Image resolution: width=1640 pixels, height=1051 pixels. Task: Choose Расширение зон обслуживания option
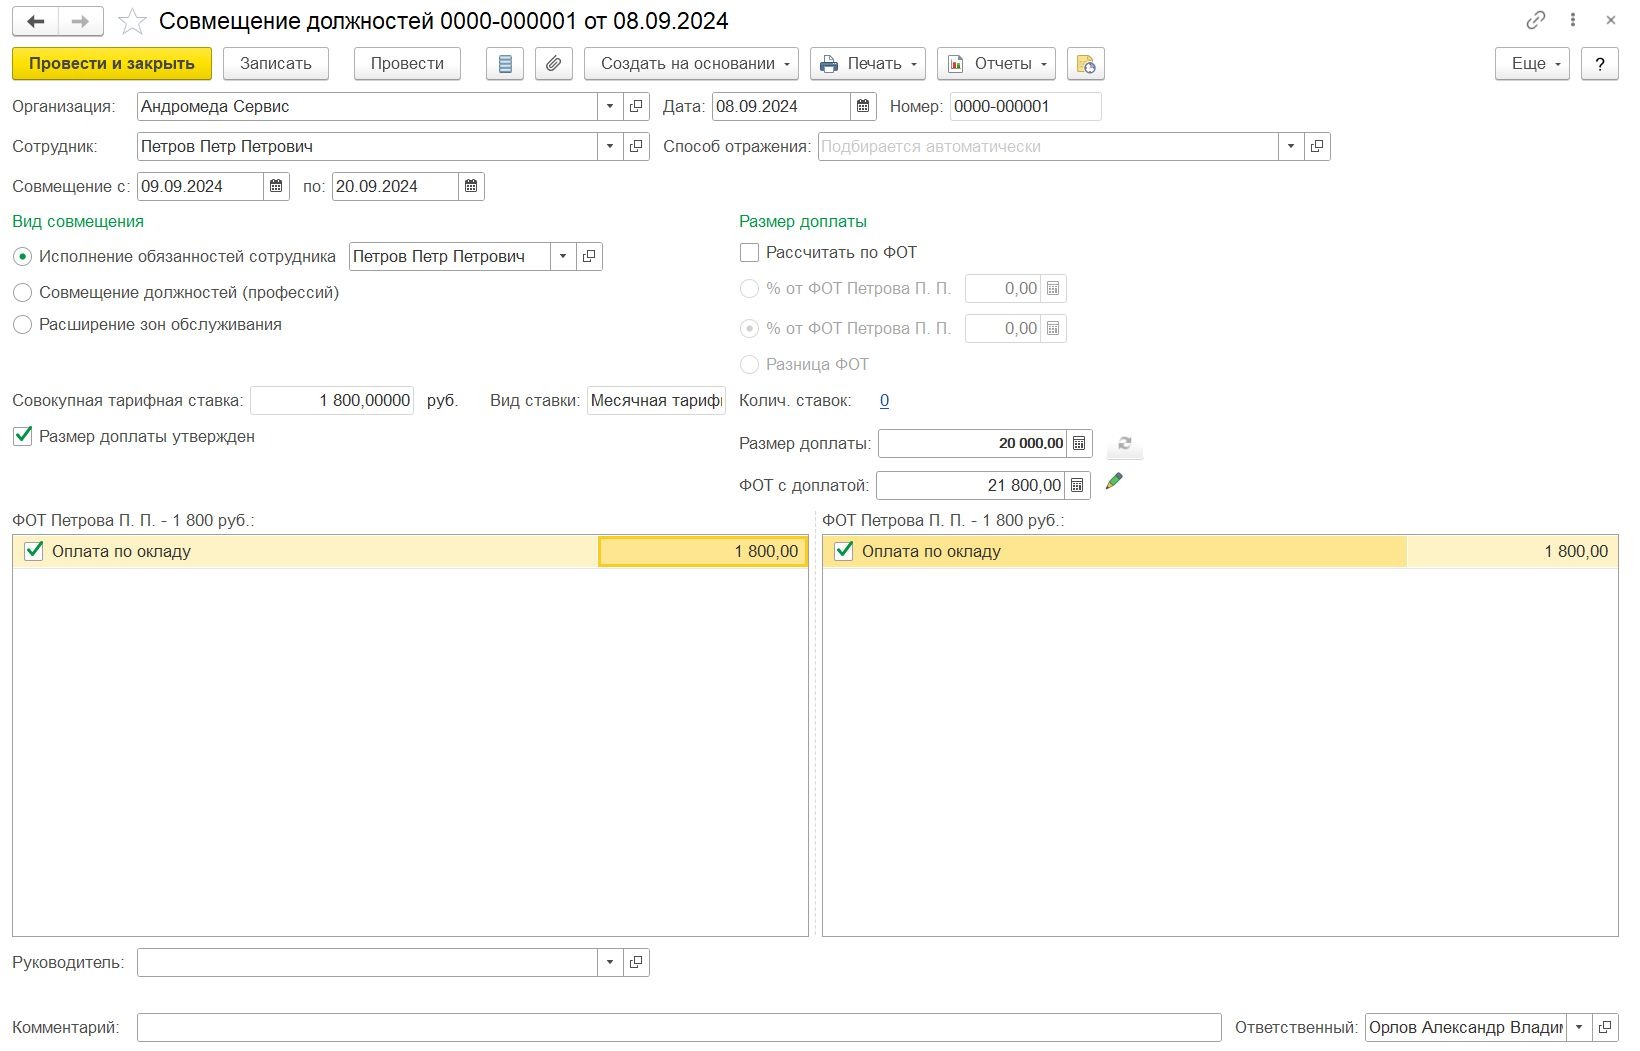(x=23, y=325)
